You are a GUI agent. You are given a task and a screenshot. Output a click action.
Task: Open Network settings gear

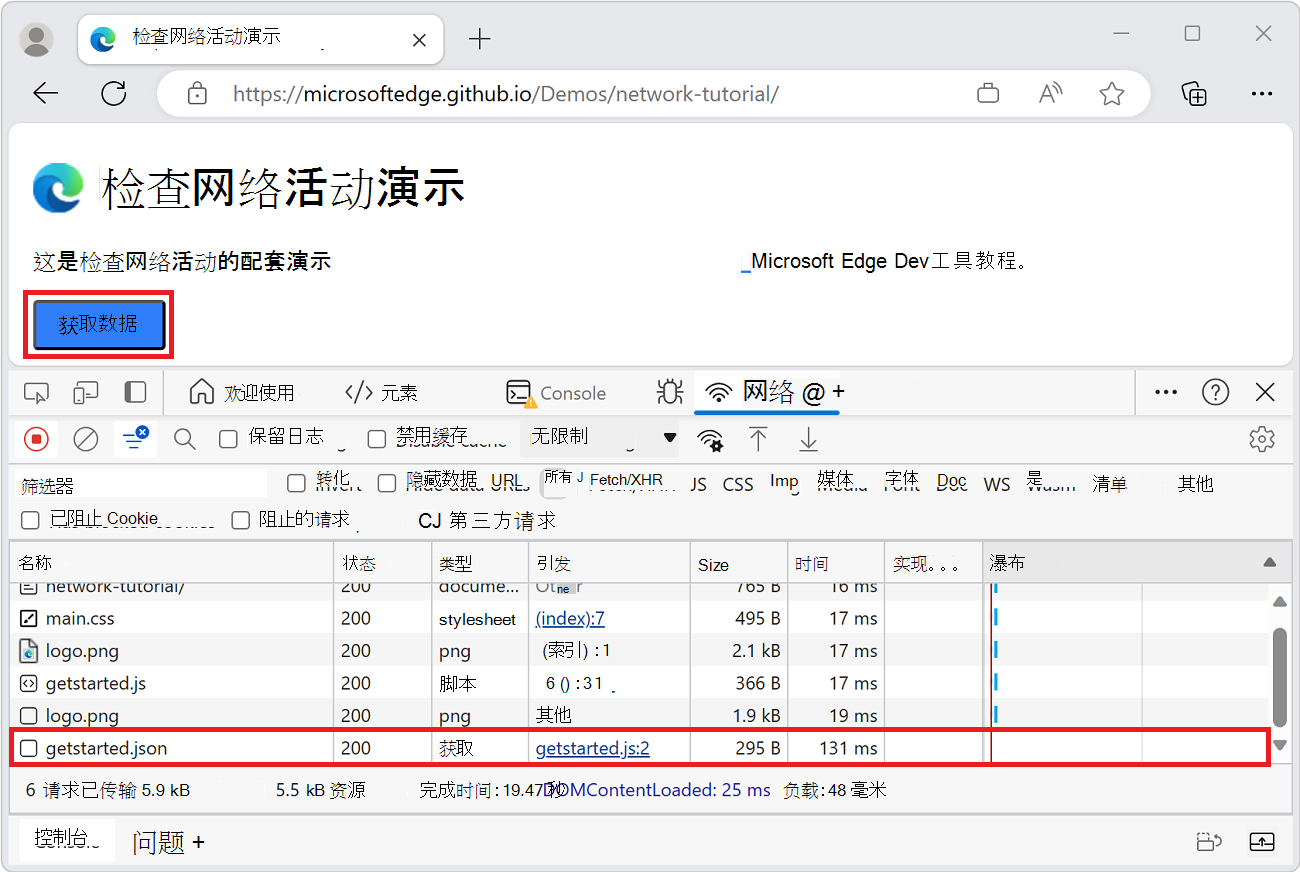[1262, 438]
